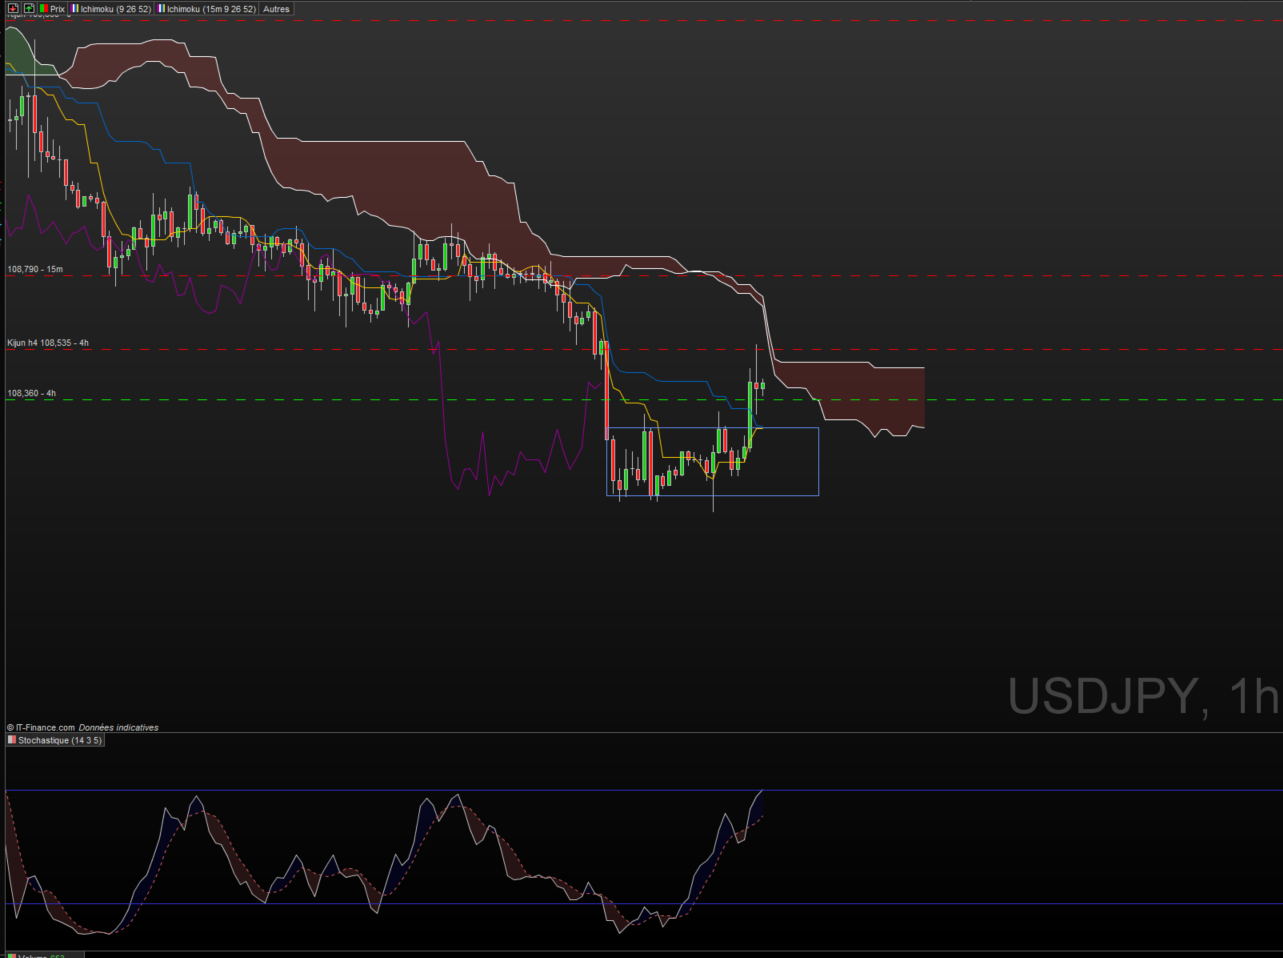The height and width of the screenshot is (958, 1283).
Task: Click the red-green Prix color icon
Action: (44, 9)
